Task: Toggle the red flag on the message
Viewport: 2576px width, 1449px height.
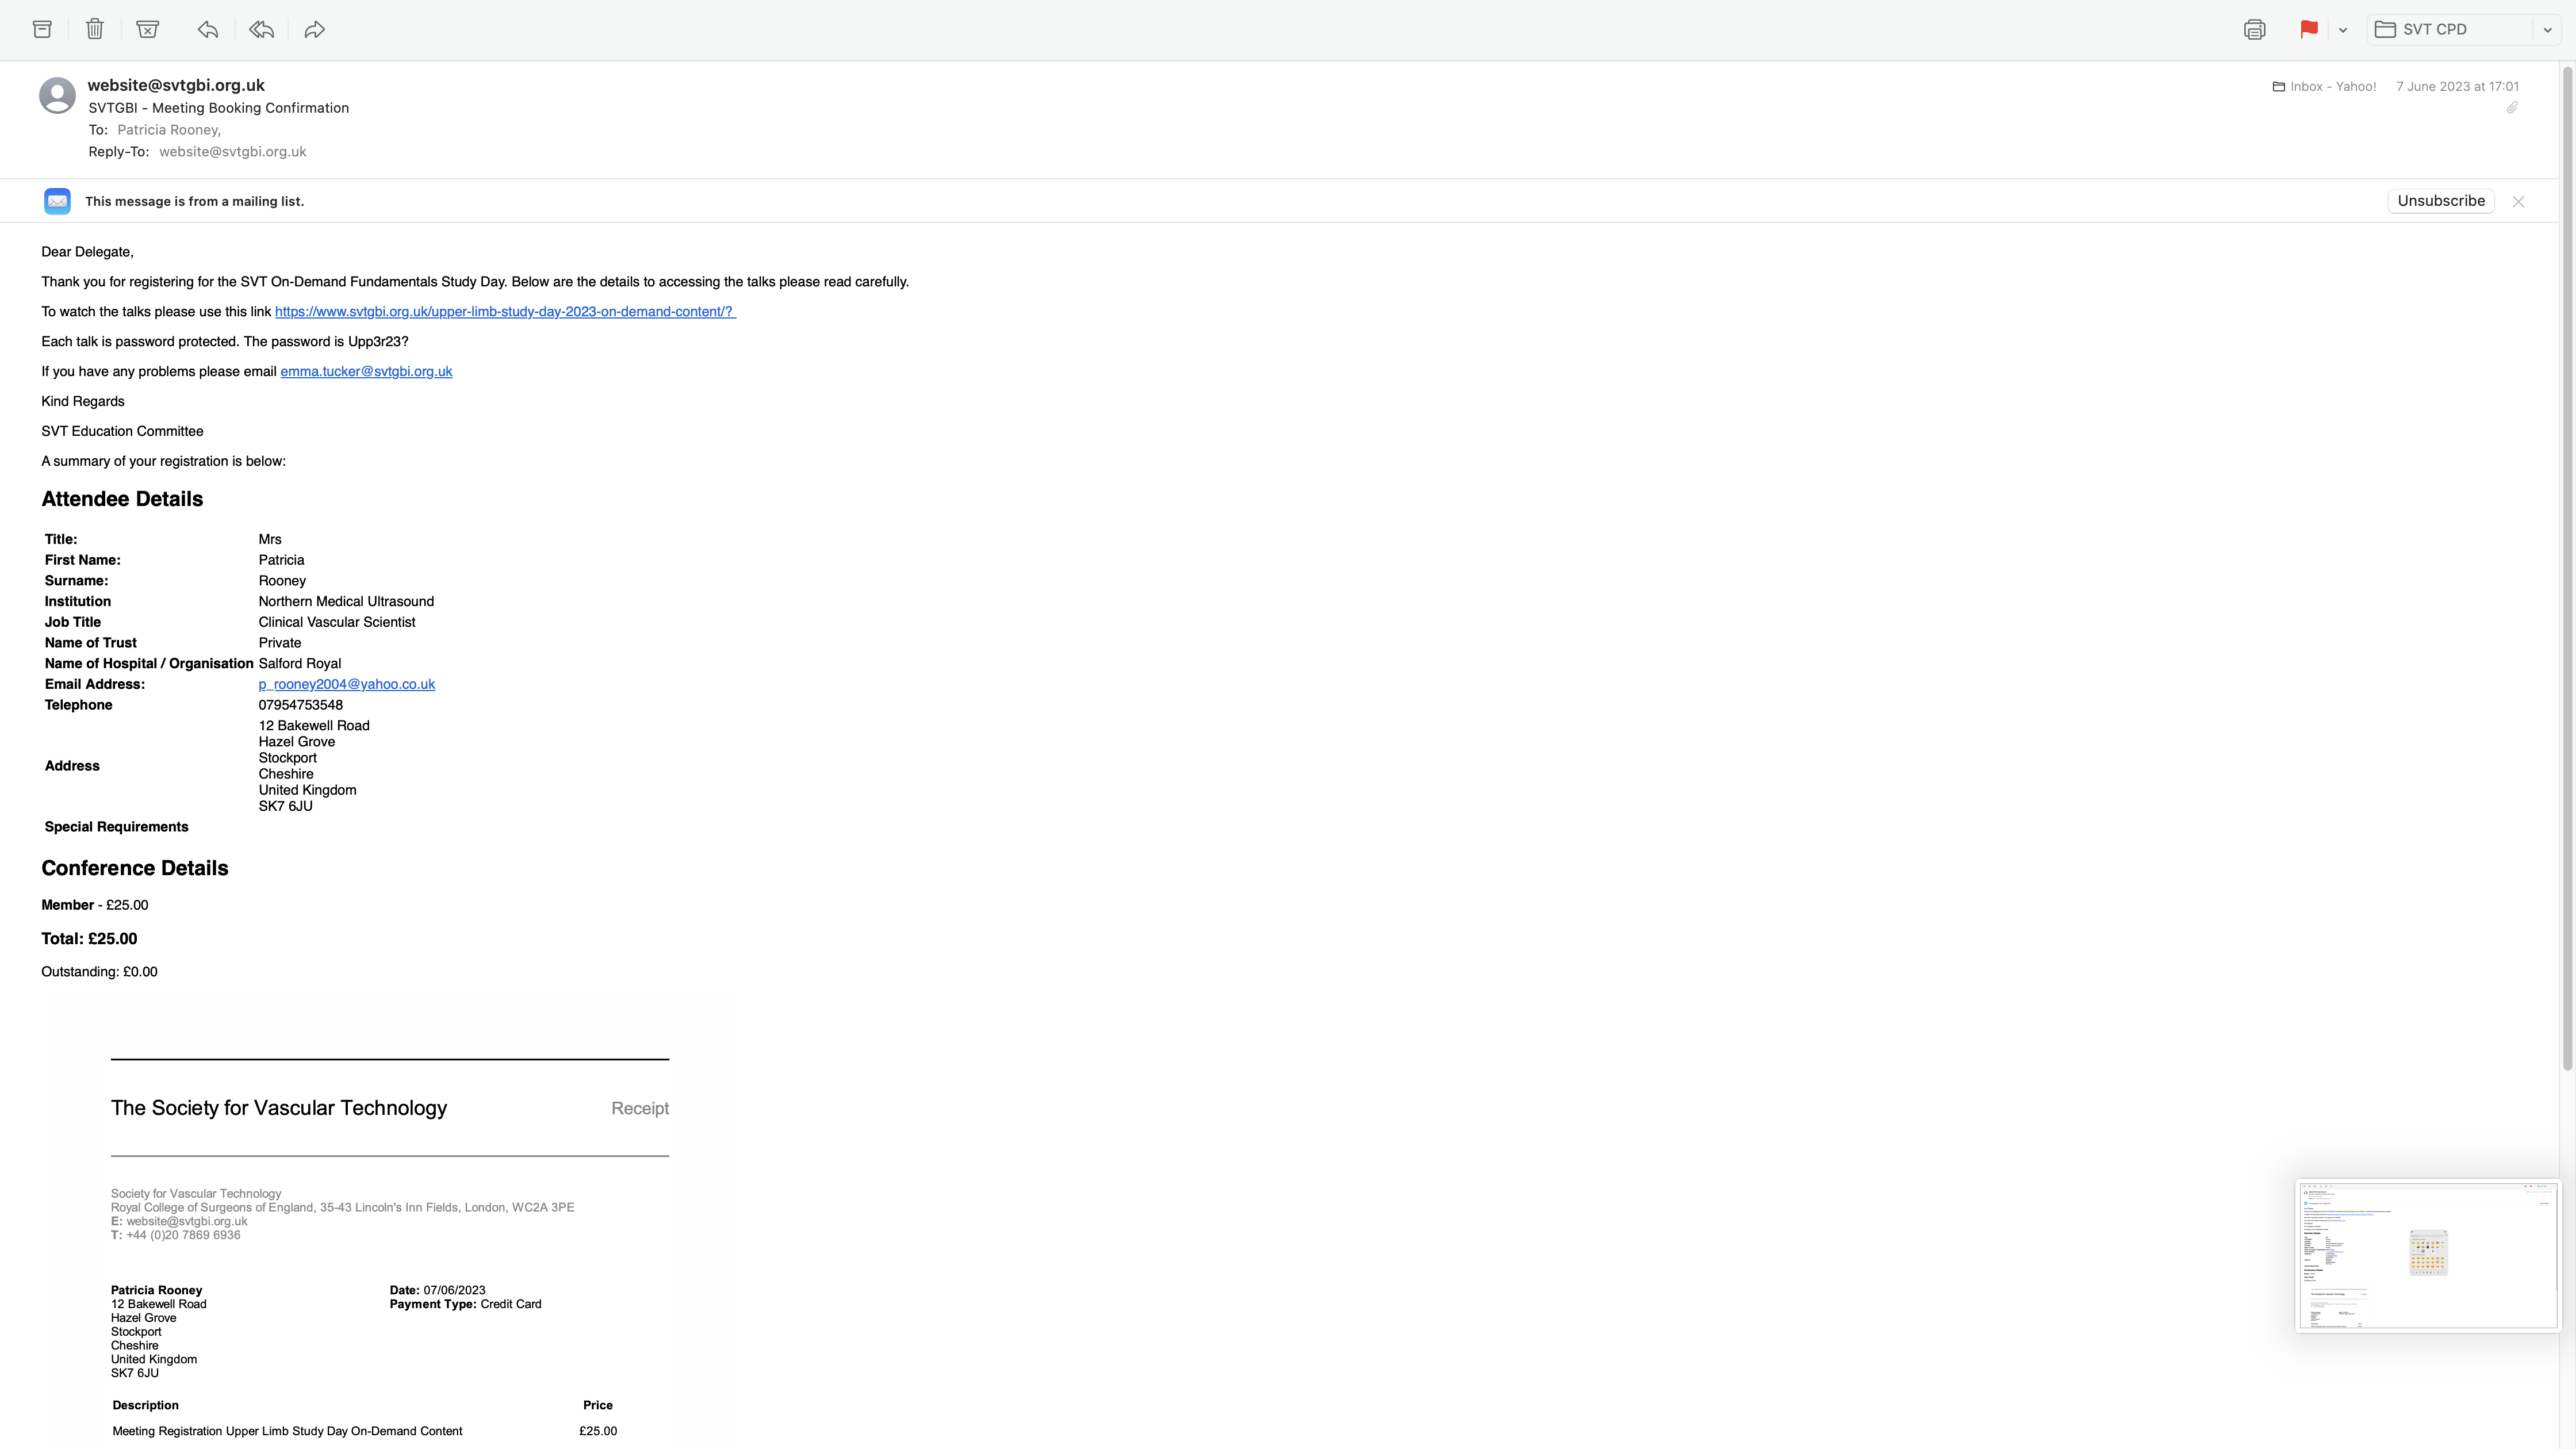Action: (x=2308, y=29)
